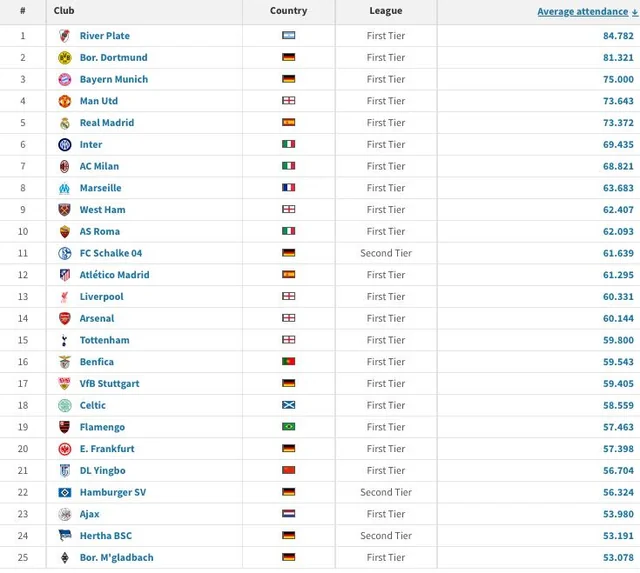This screenshot has width=640, height=573.
Task: Click the Country column header
Action: pos(288,11)
